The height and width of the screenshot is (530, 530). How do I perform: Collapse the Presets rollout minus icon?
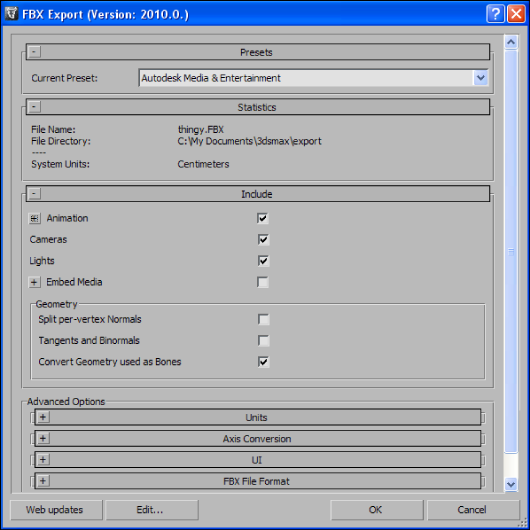click(x=34, y=52)
